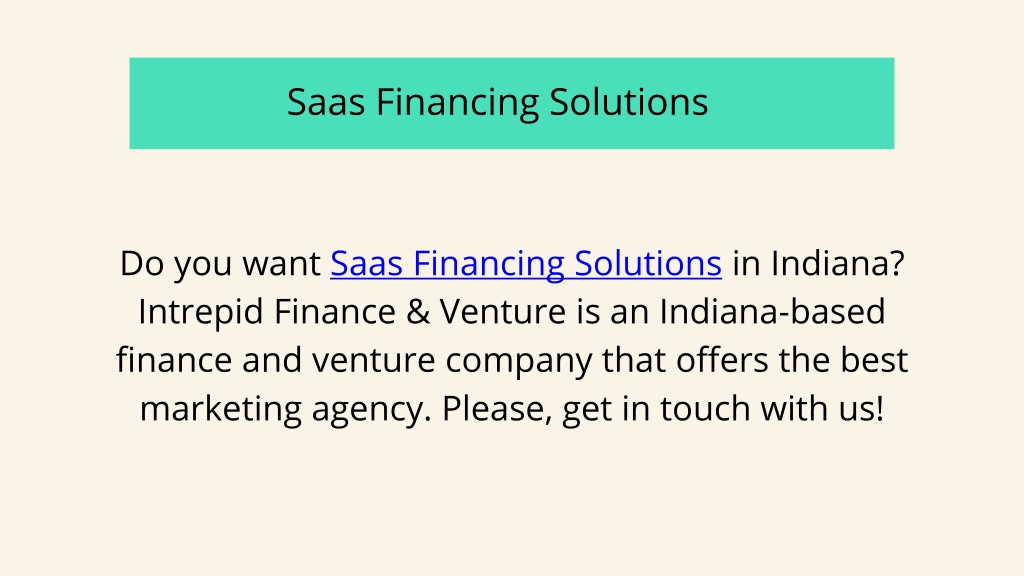This screenshot has height=576, width=1024.
Task: Click the Saas Financing Solutions title text
Action: coord(498,102)
